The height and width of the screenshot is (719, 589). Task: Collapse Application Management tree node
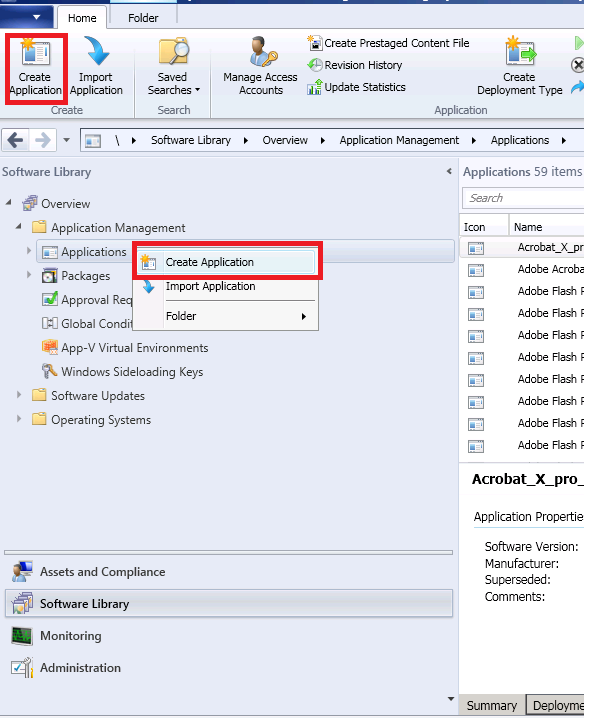point(19,226)
